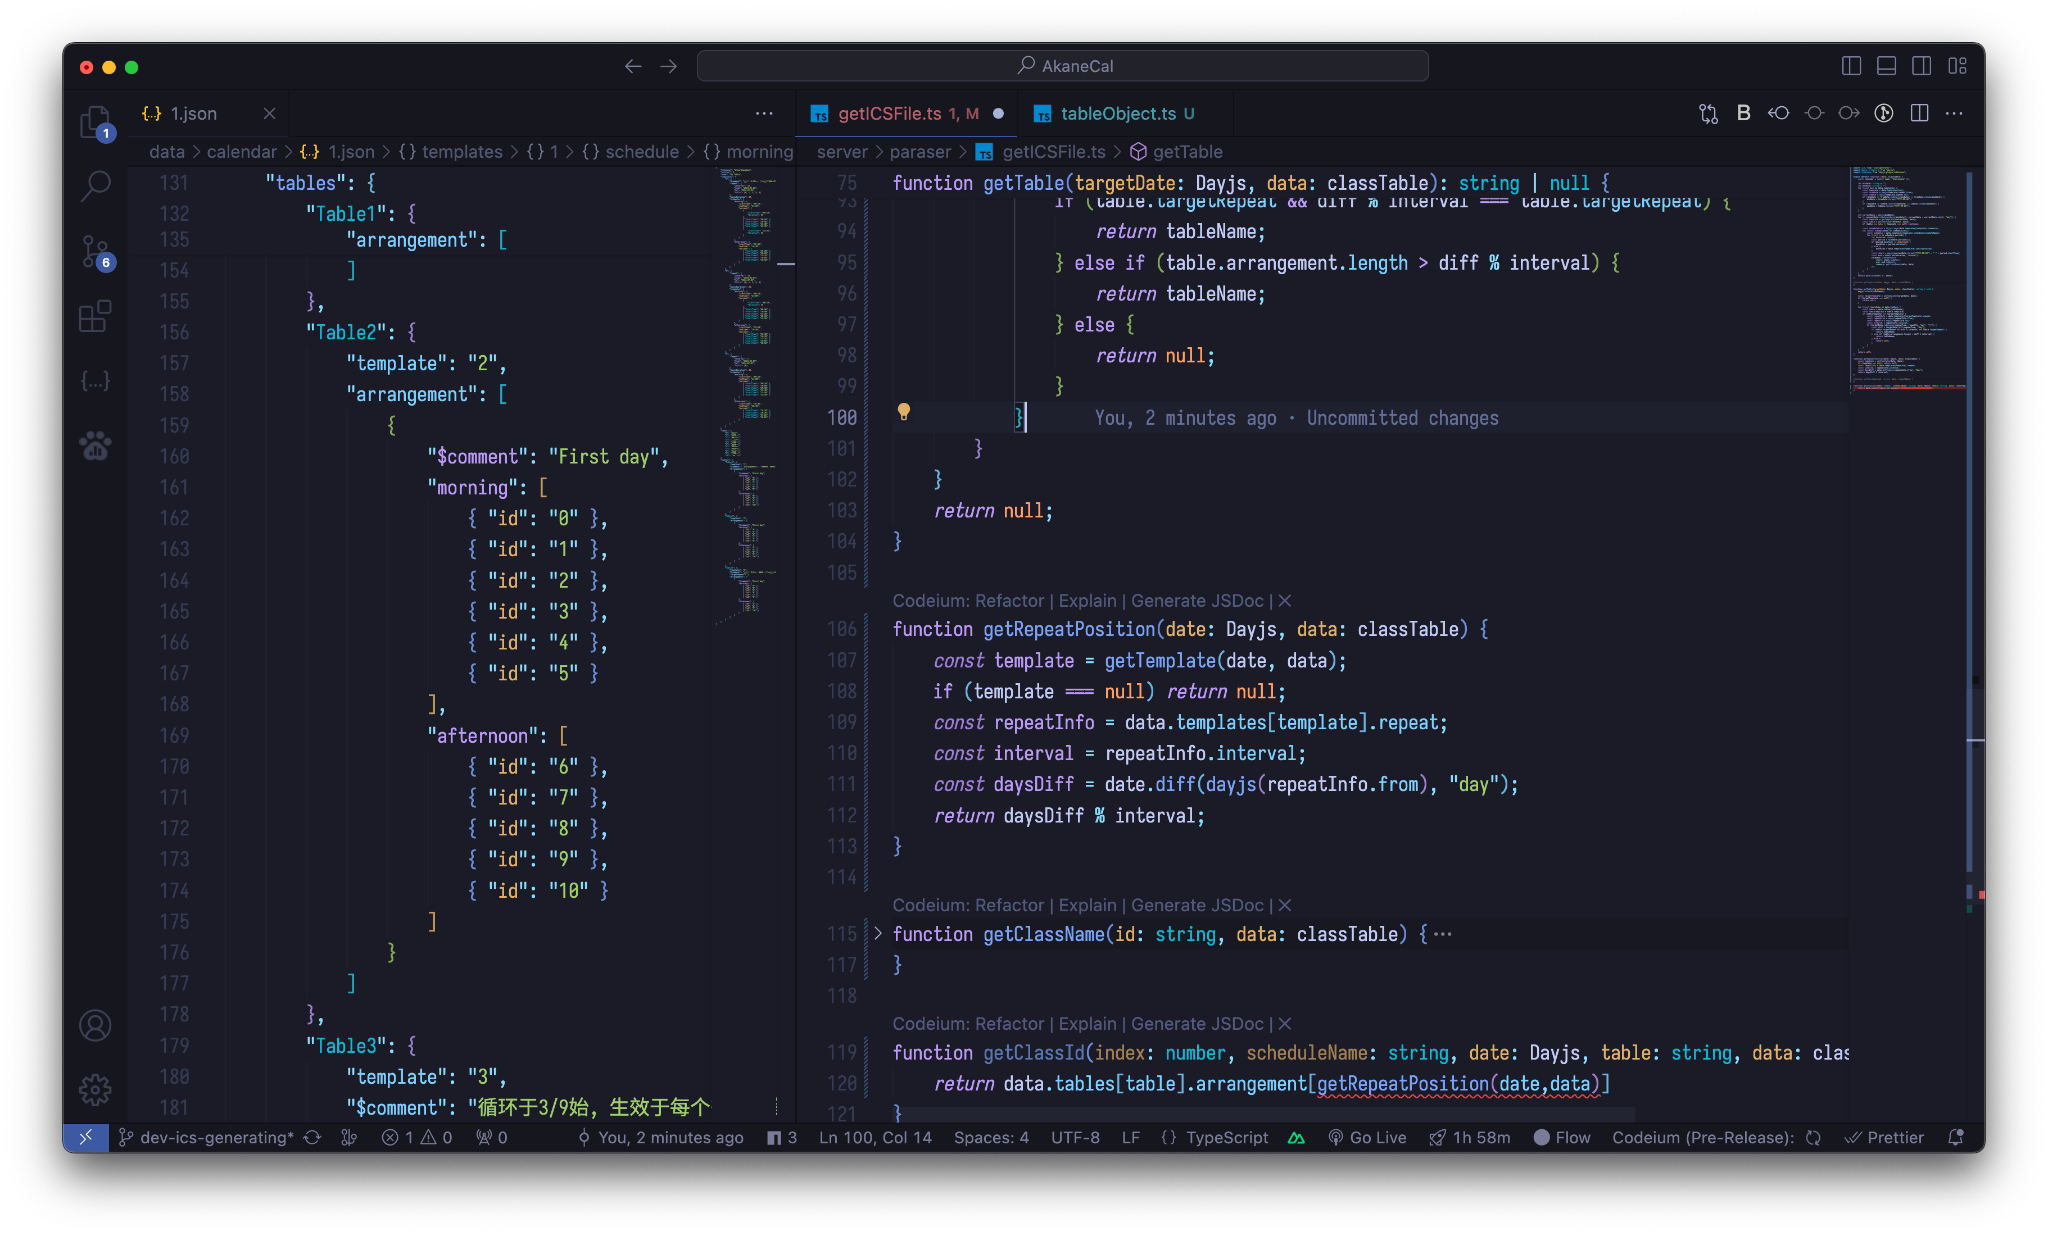Viewport: 2048px width, 1236px height.
Task: Select the Split Editor icon
Action: pyautogui.click(x=1919, y=113)
